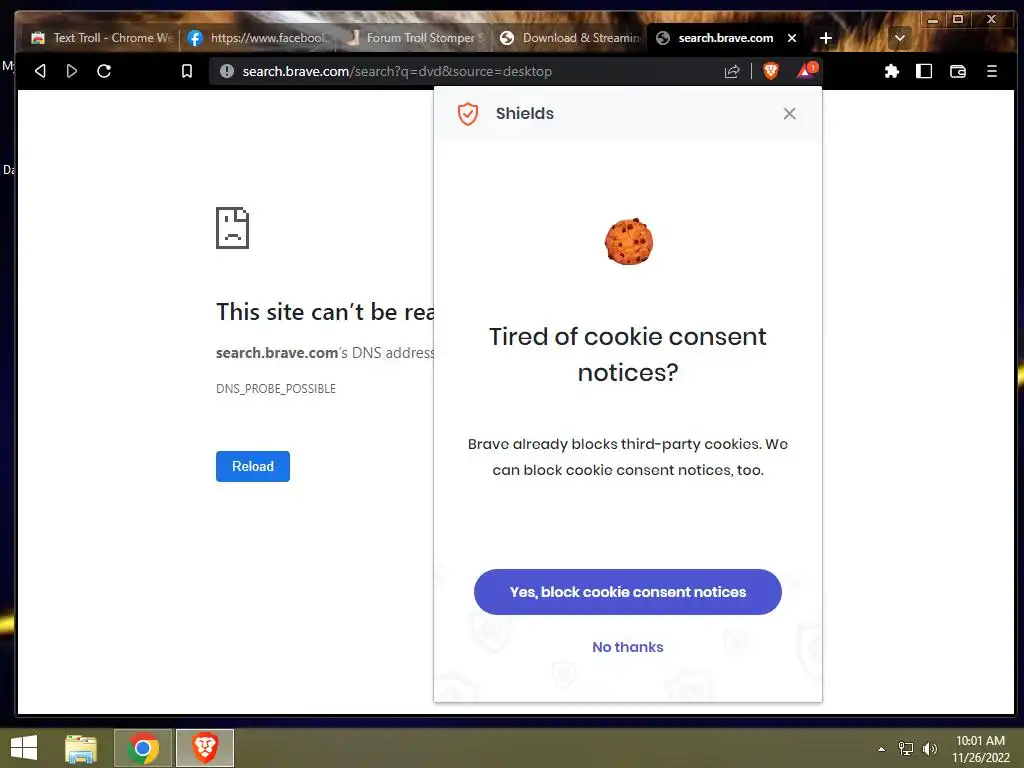This screenshot has height=768, width=1024.
Task: Click the cookie image in Shields popup
Action: coord(628,242)
